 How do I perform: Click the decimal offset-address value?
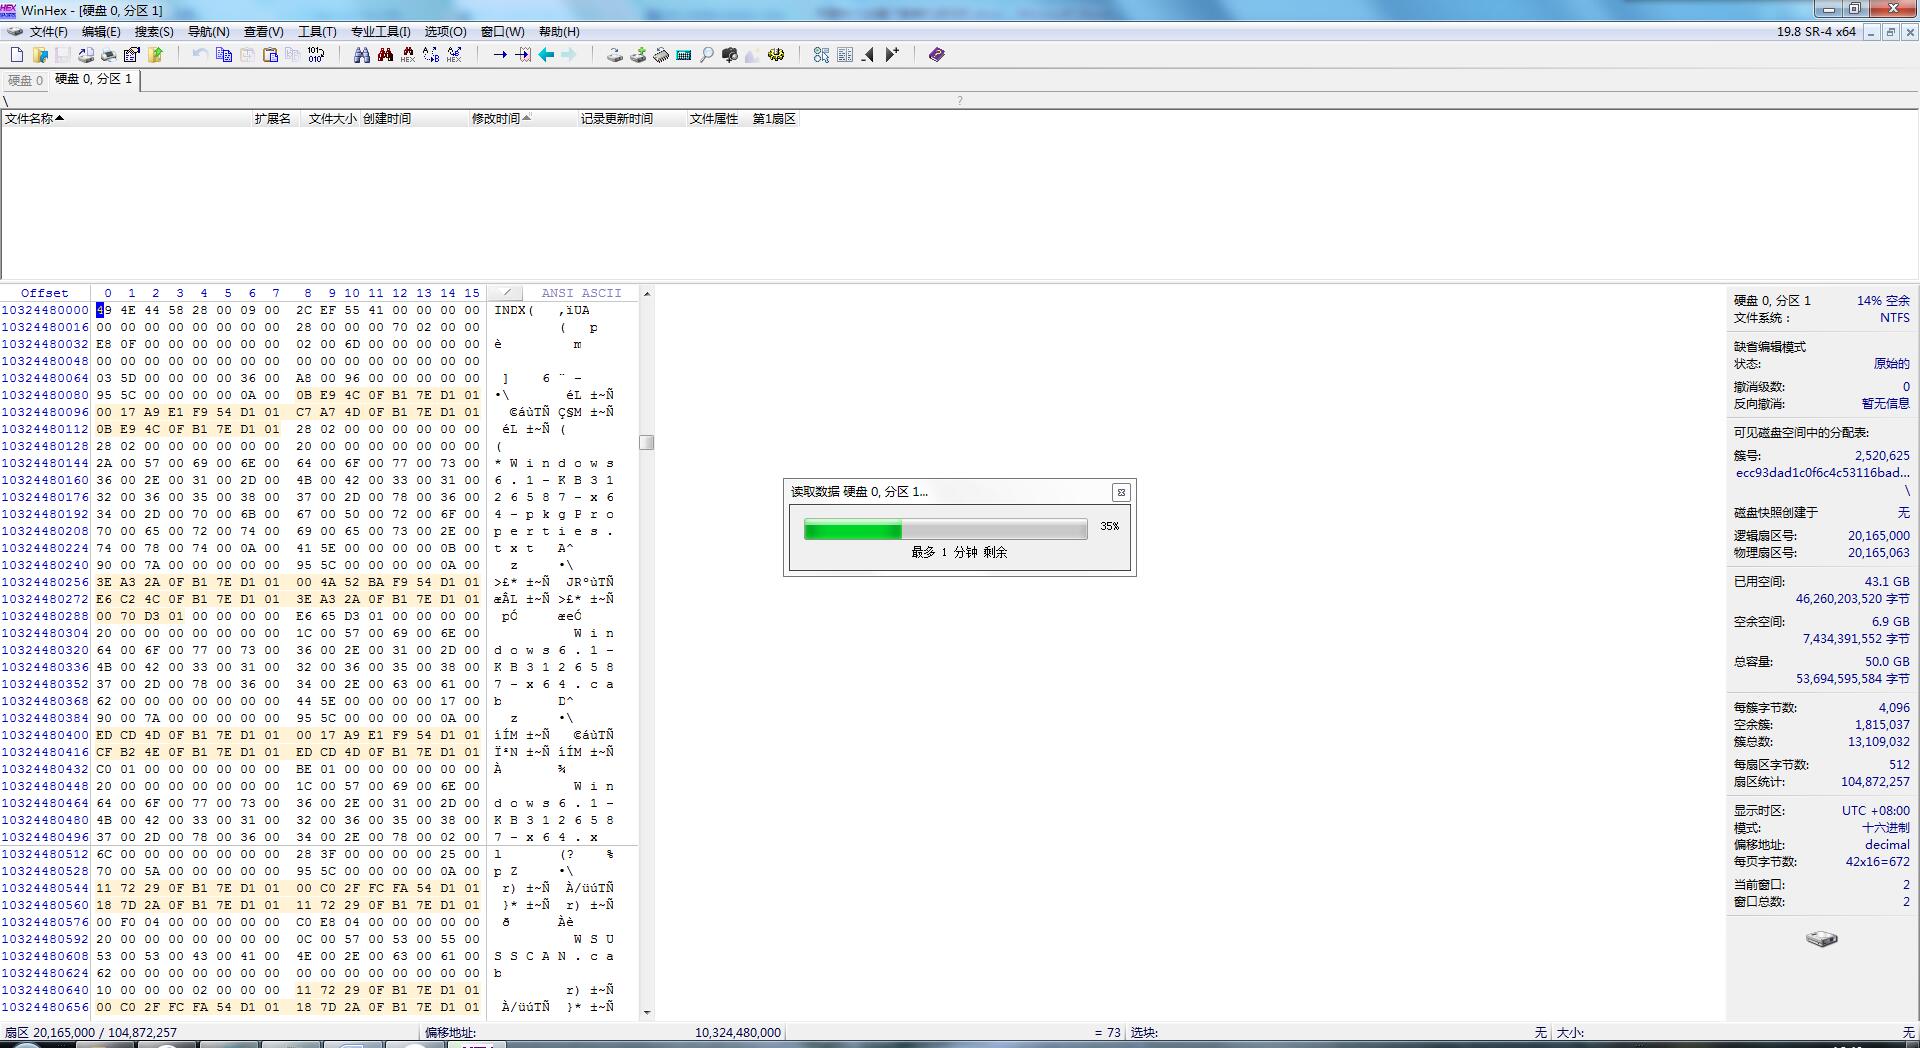coord(1887,845)
